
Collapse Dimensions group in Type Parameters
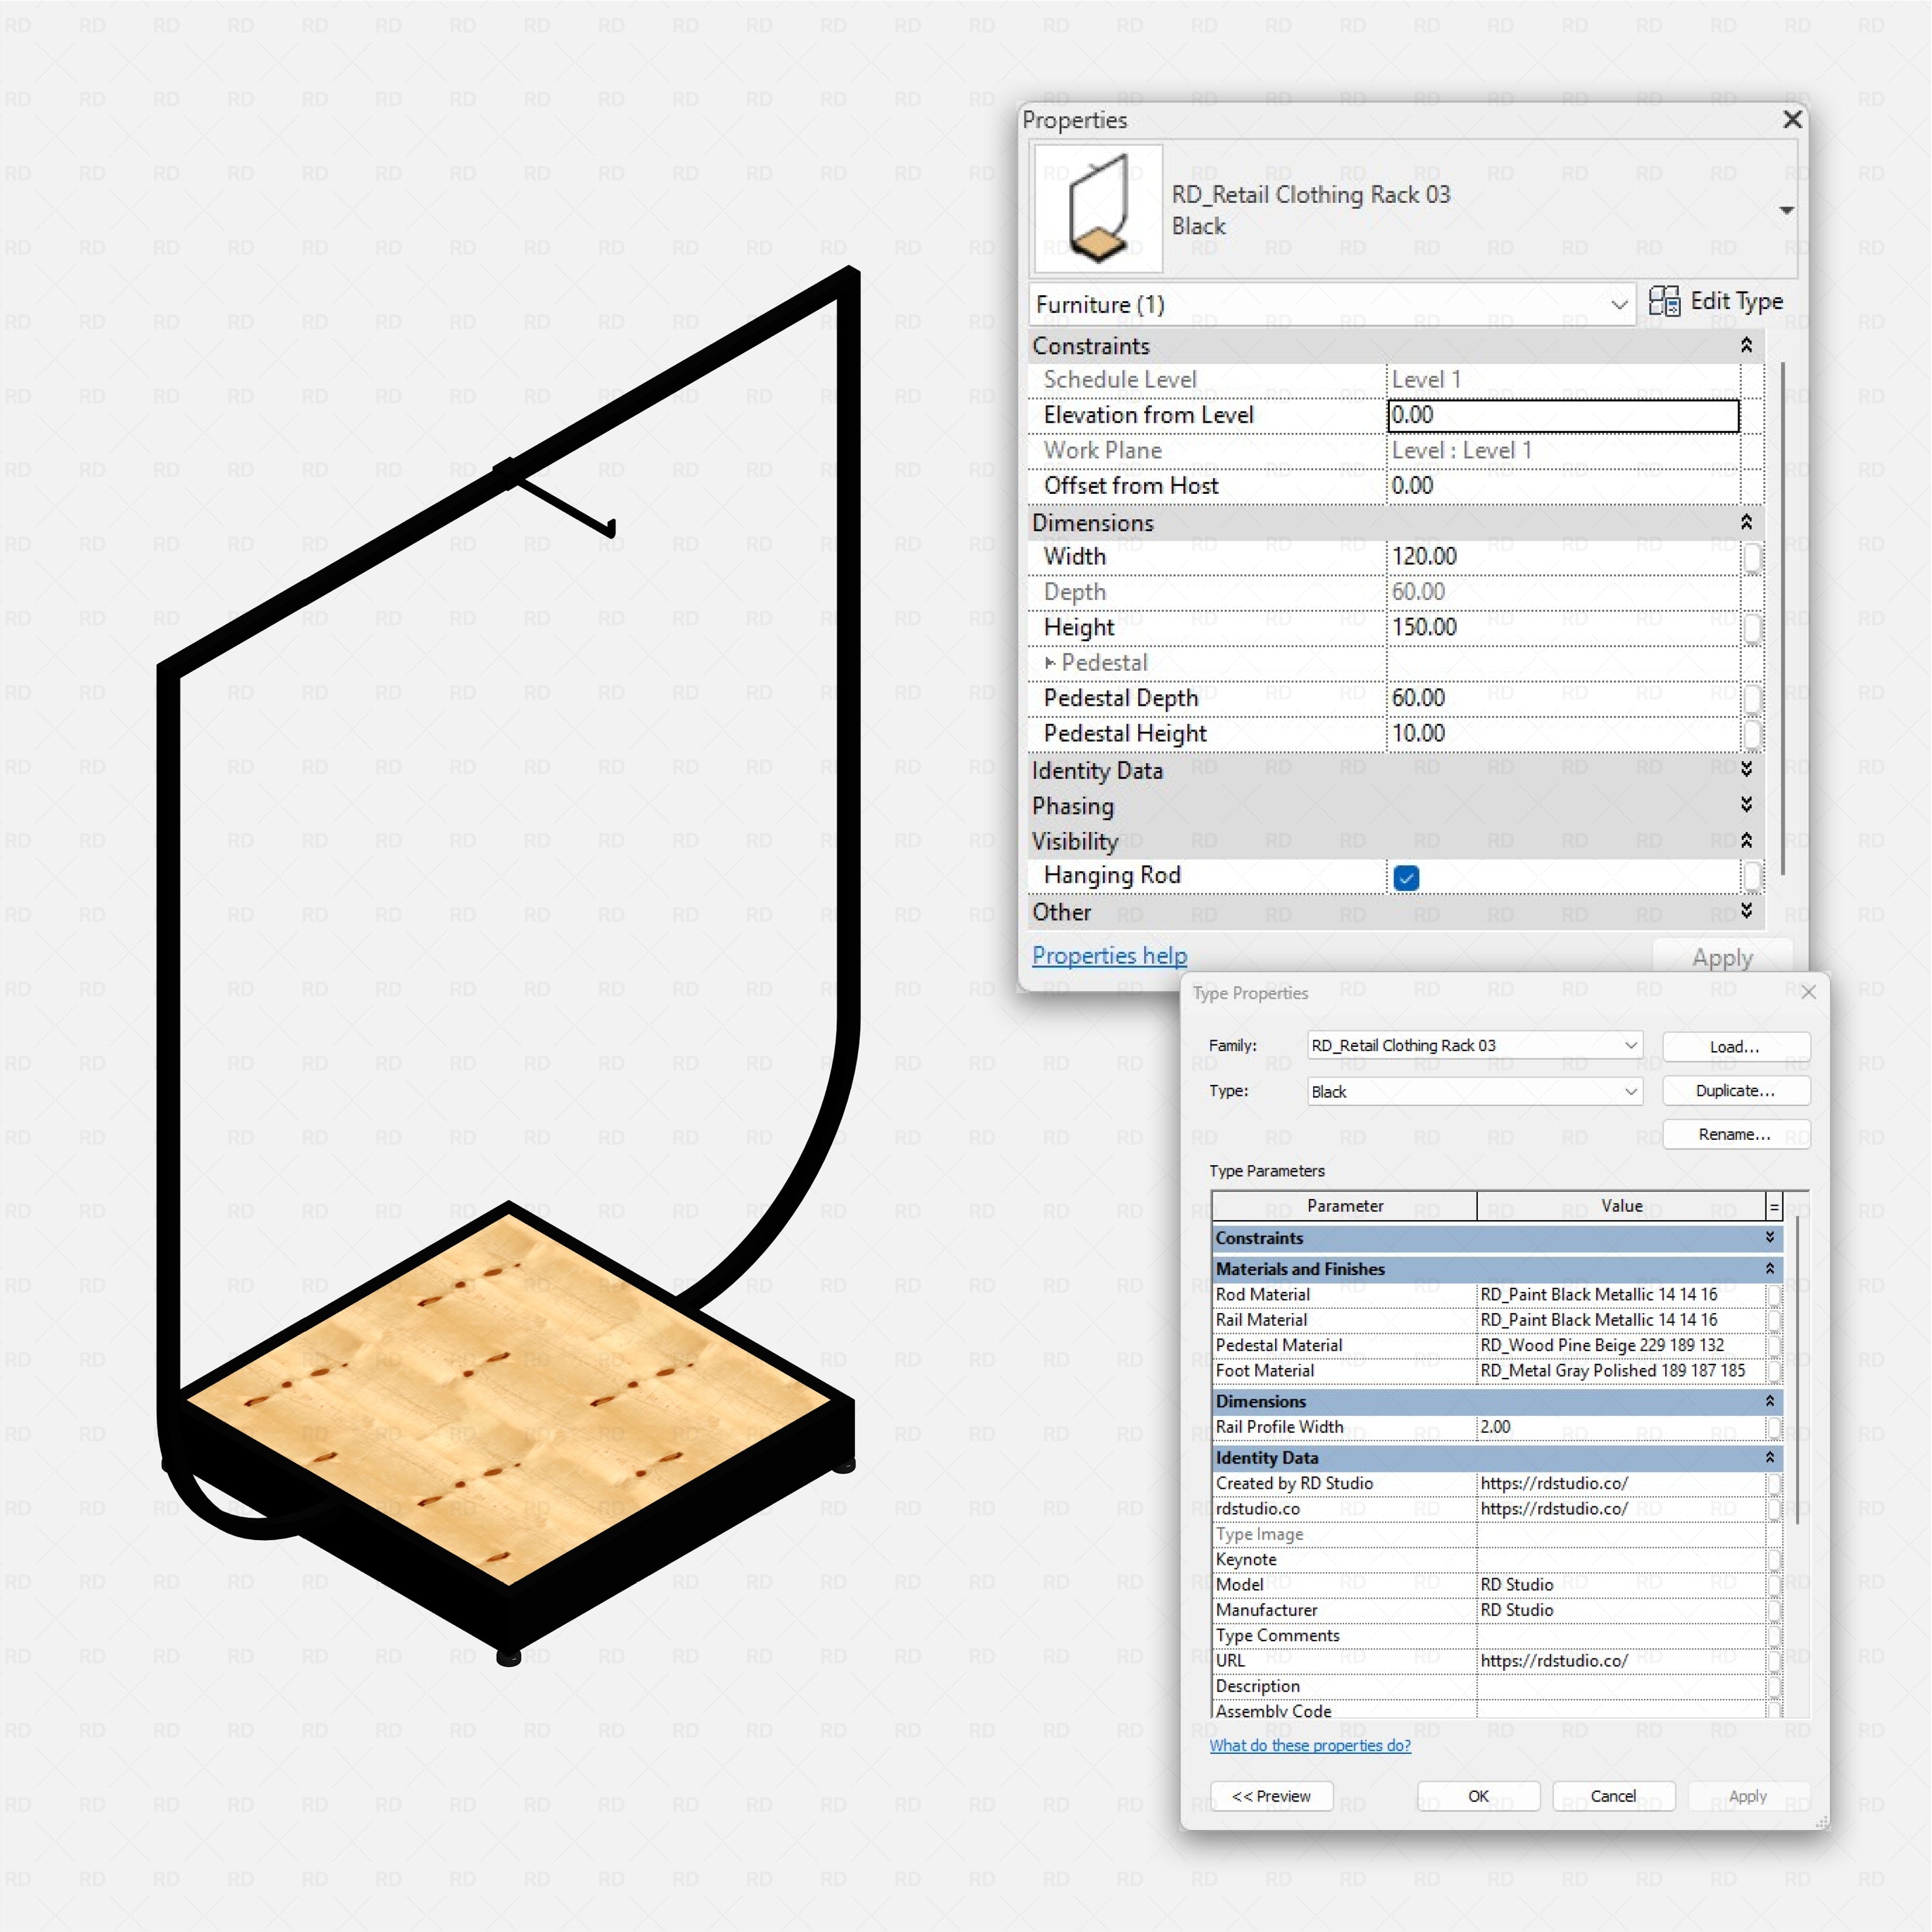(1770, 1401)
